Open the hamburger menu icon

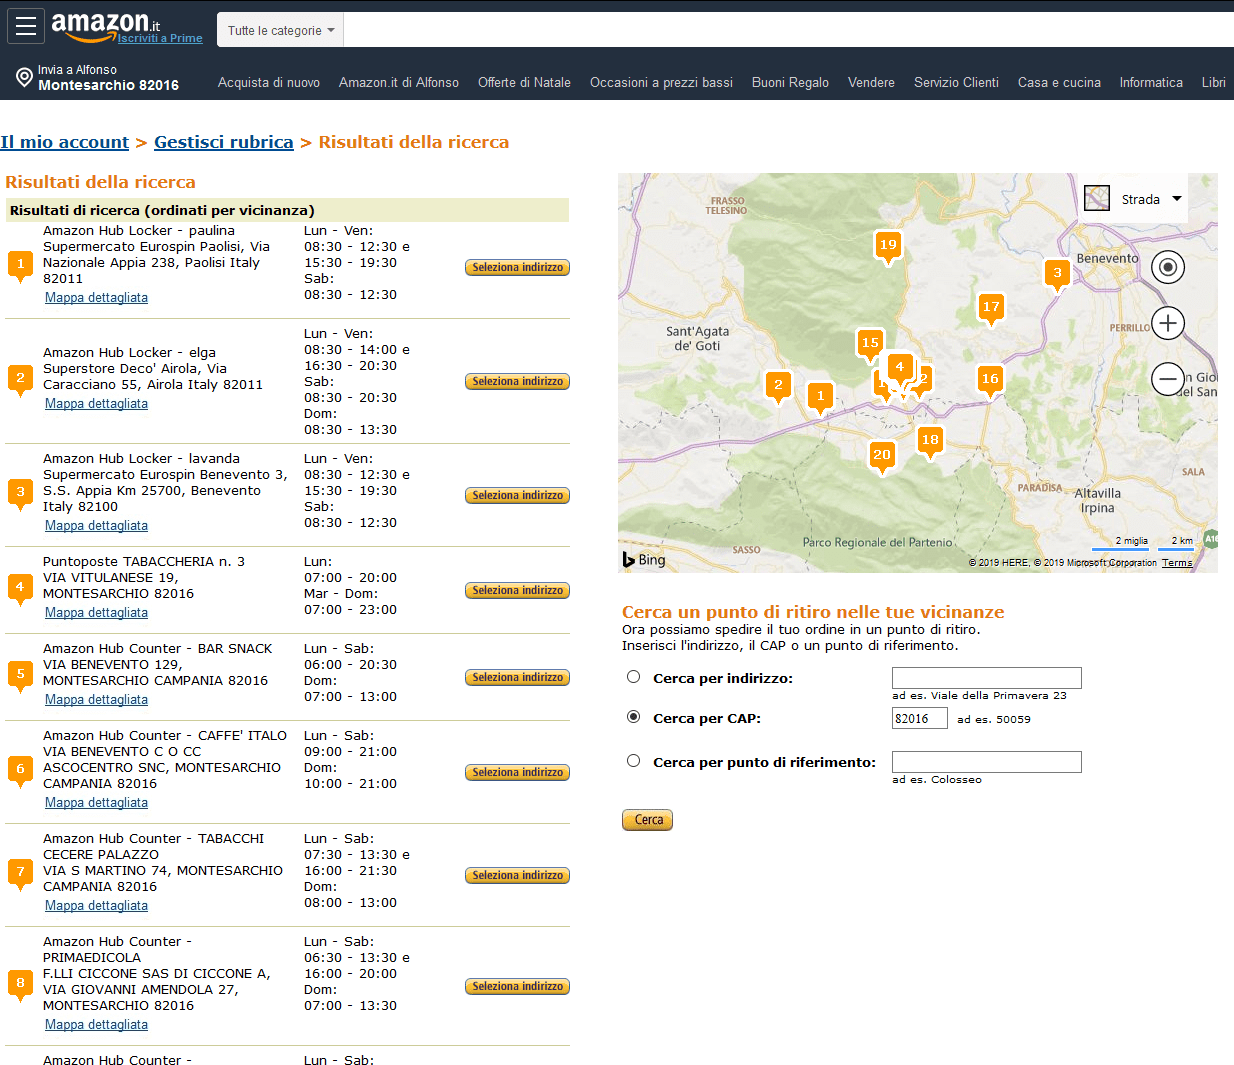click(x=26, y=26)
